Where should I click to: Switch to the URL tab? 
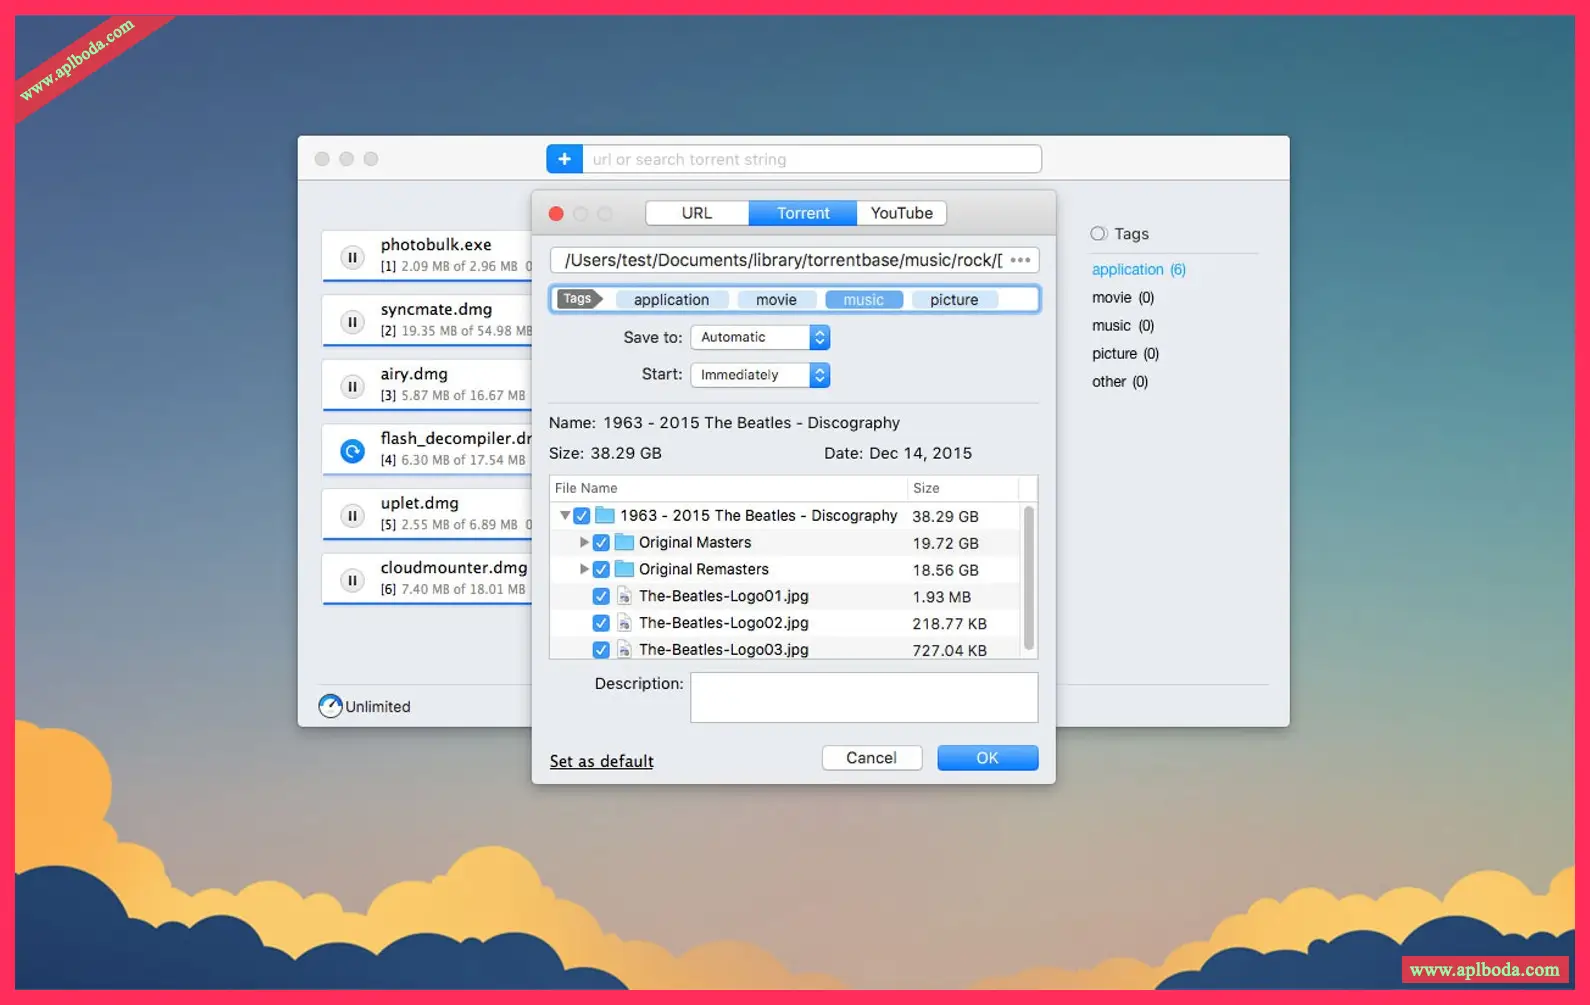click(x=697, y=213)
